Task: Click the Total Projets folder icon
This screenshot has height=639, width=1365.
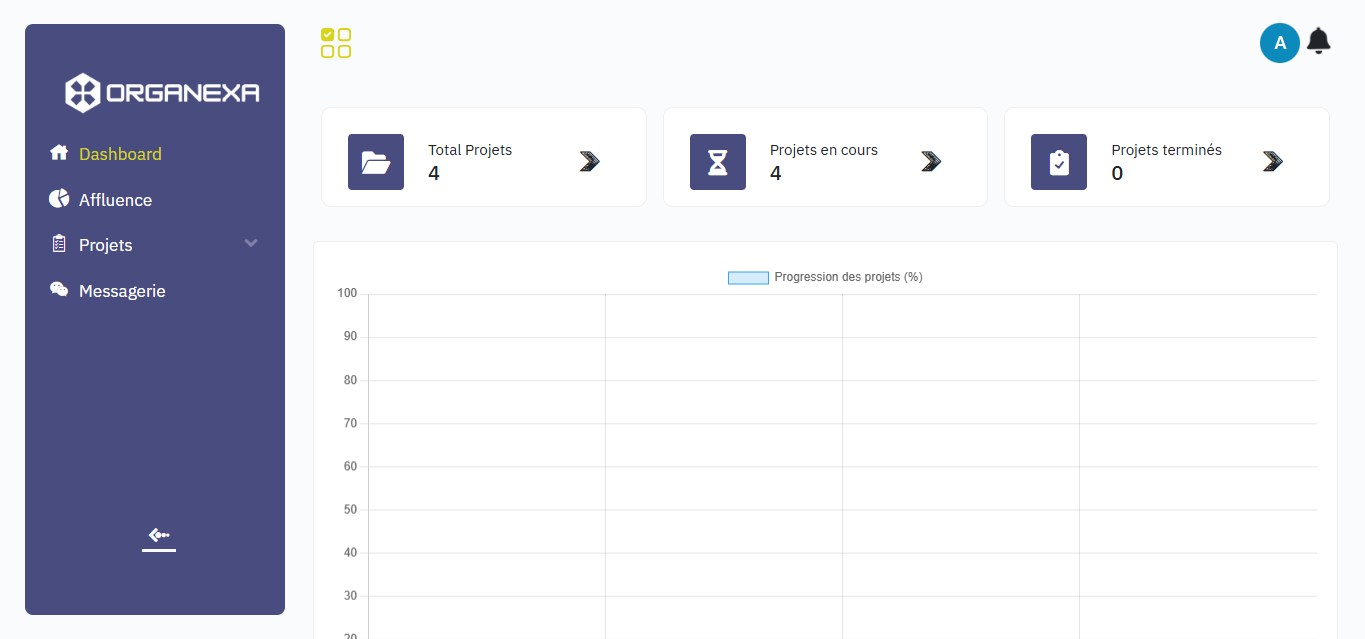Action: tap(376, 161)
